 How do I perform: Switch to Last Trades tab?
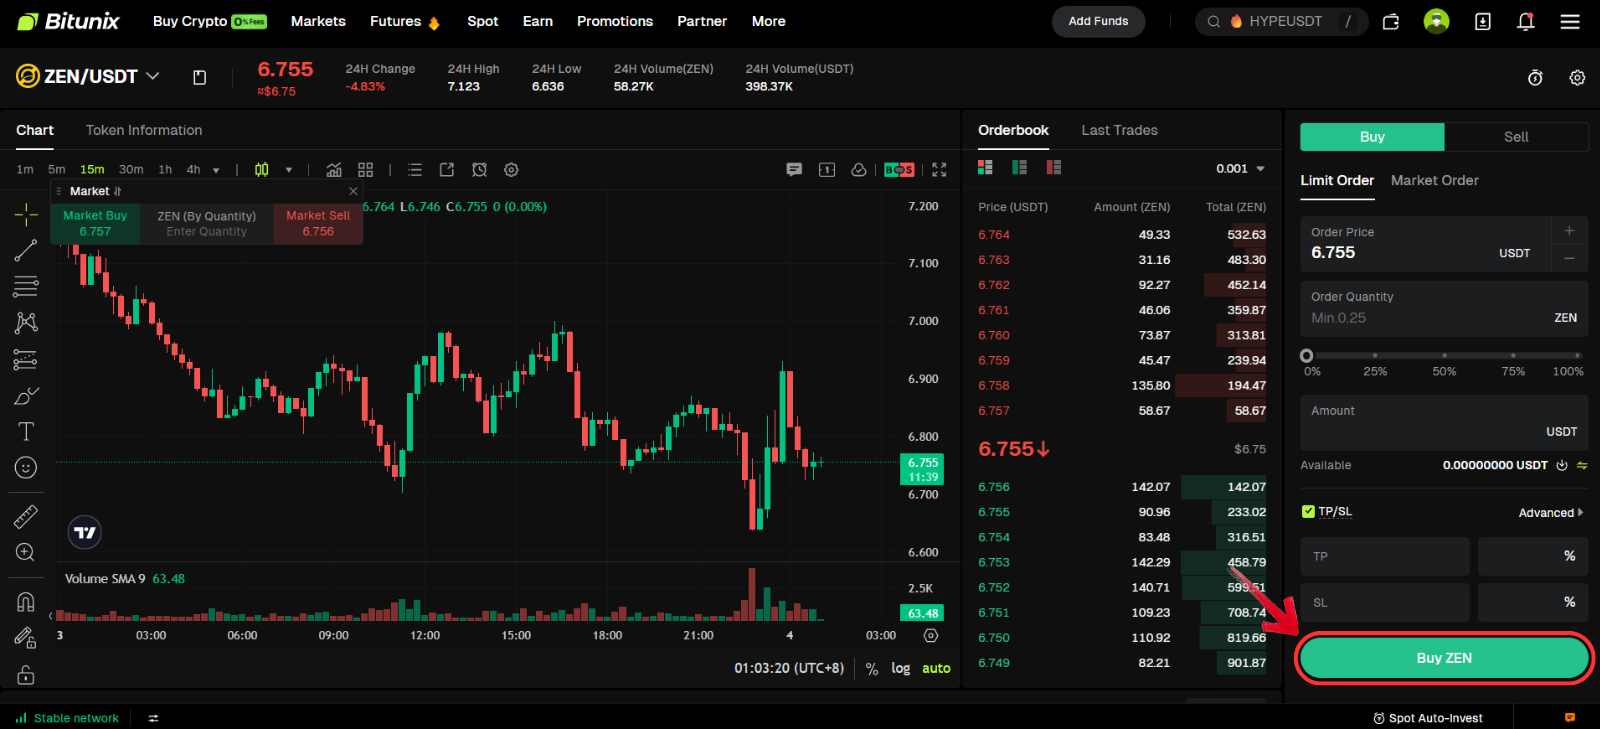coord(1119,130)
